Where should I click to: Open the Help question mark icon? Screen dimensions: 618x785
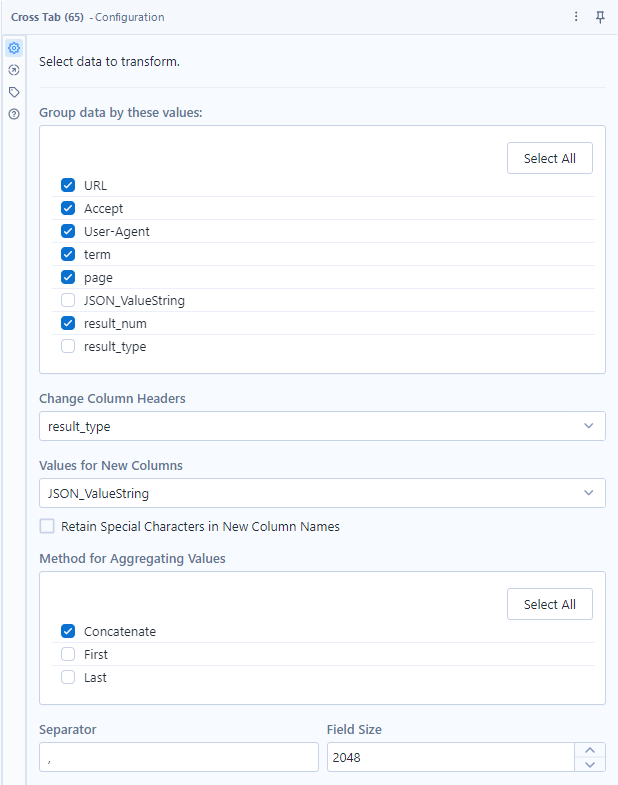14,114
